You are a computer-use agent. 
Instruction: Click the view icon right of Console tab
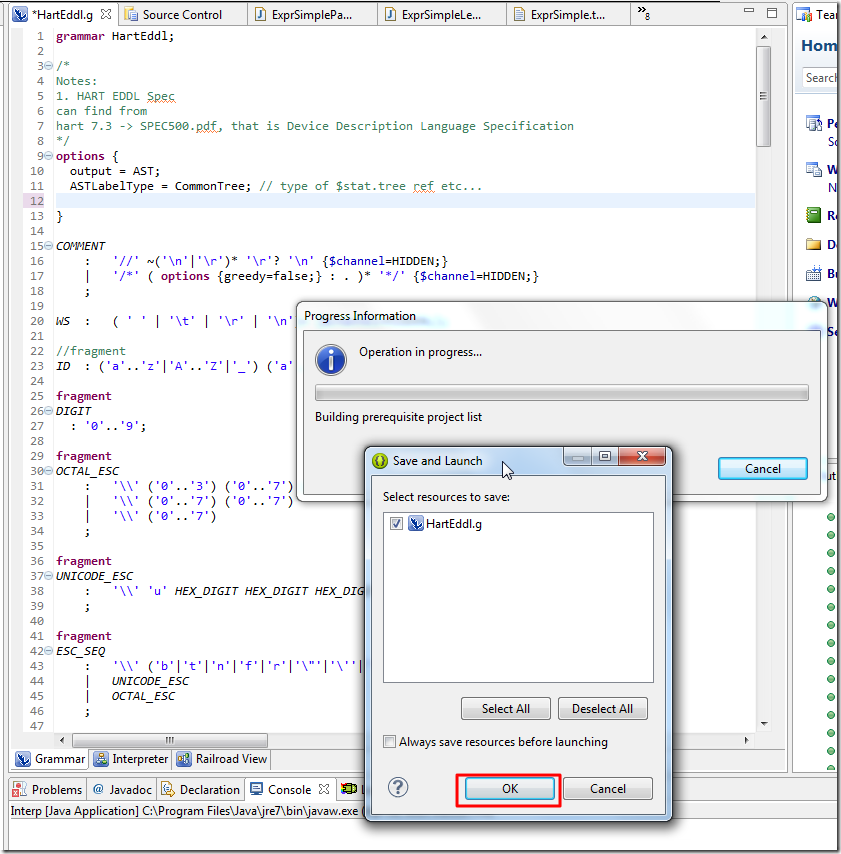click(x=349, y=788)
